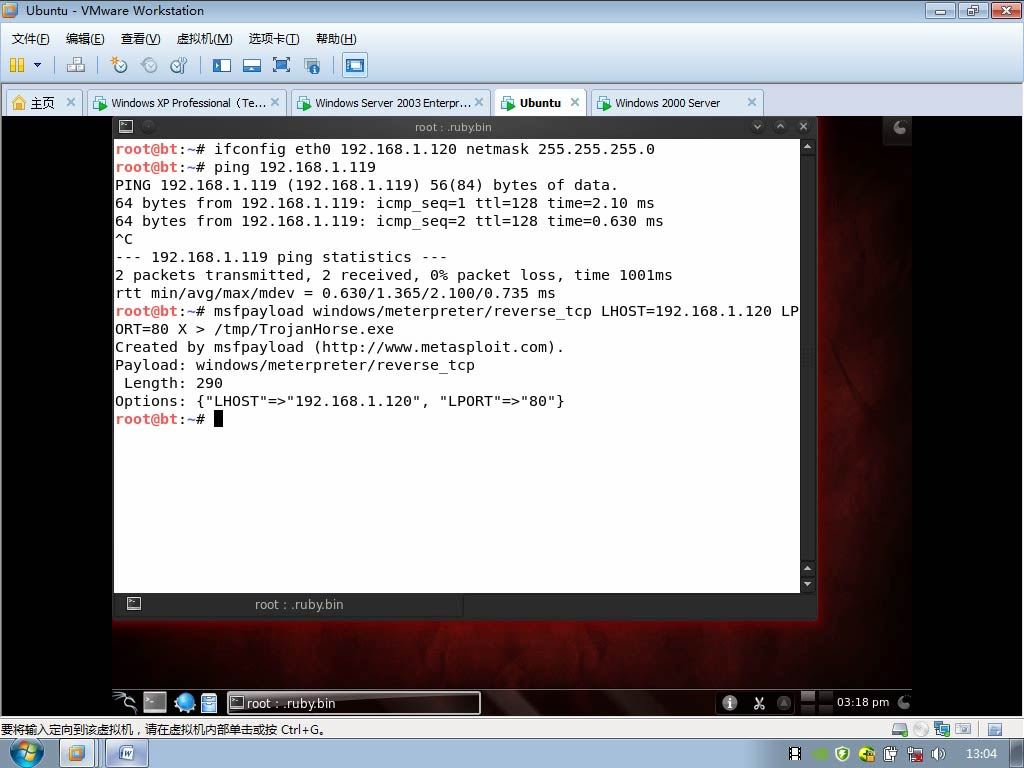Image resolution: width=1024 pixels, height=768 pixels.
Task: Click the 'Length: 290' output line
Action: (x=173, y=383)
